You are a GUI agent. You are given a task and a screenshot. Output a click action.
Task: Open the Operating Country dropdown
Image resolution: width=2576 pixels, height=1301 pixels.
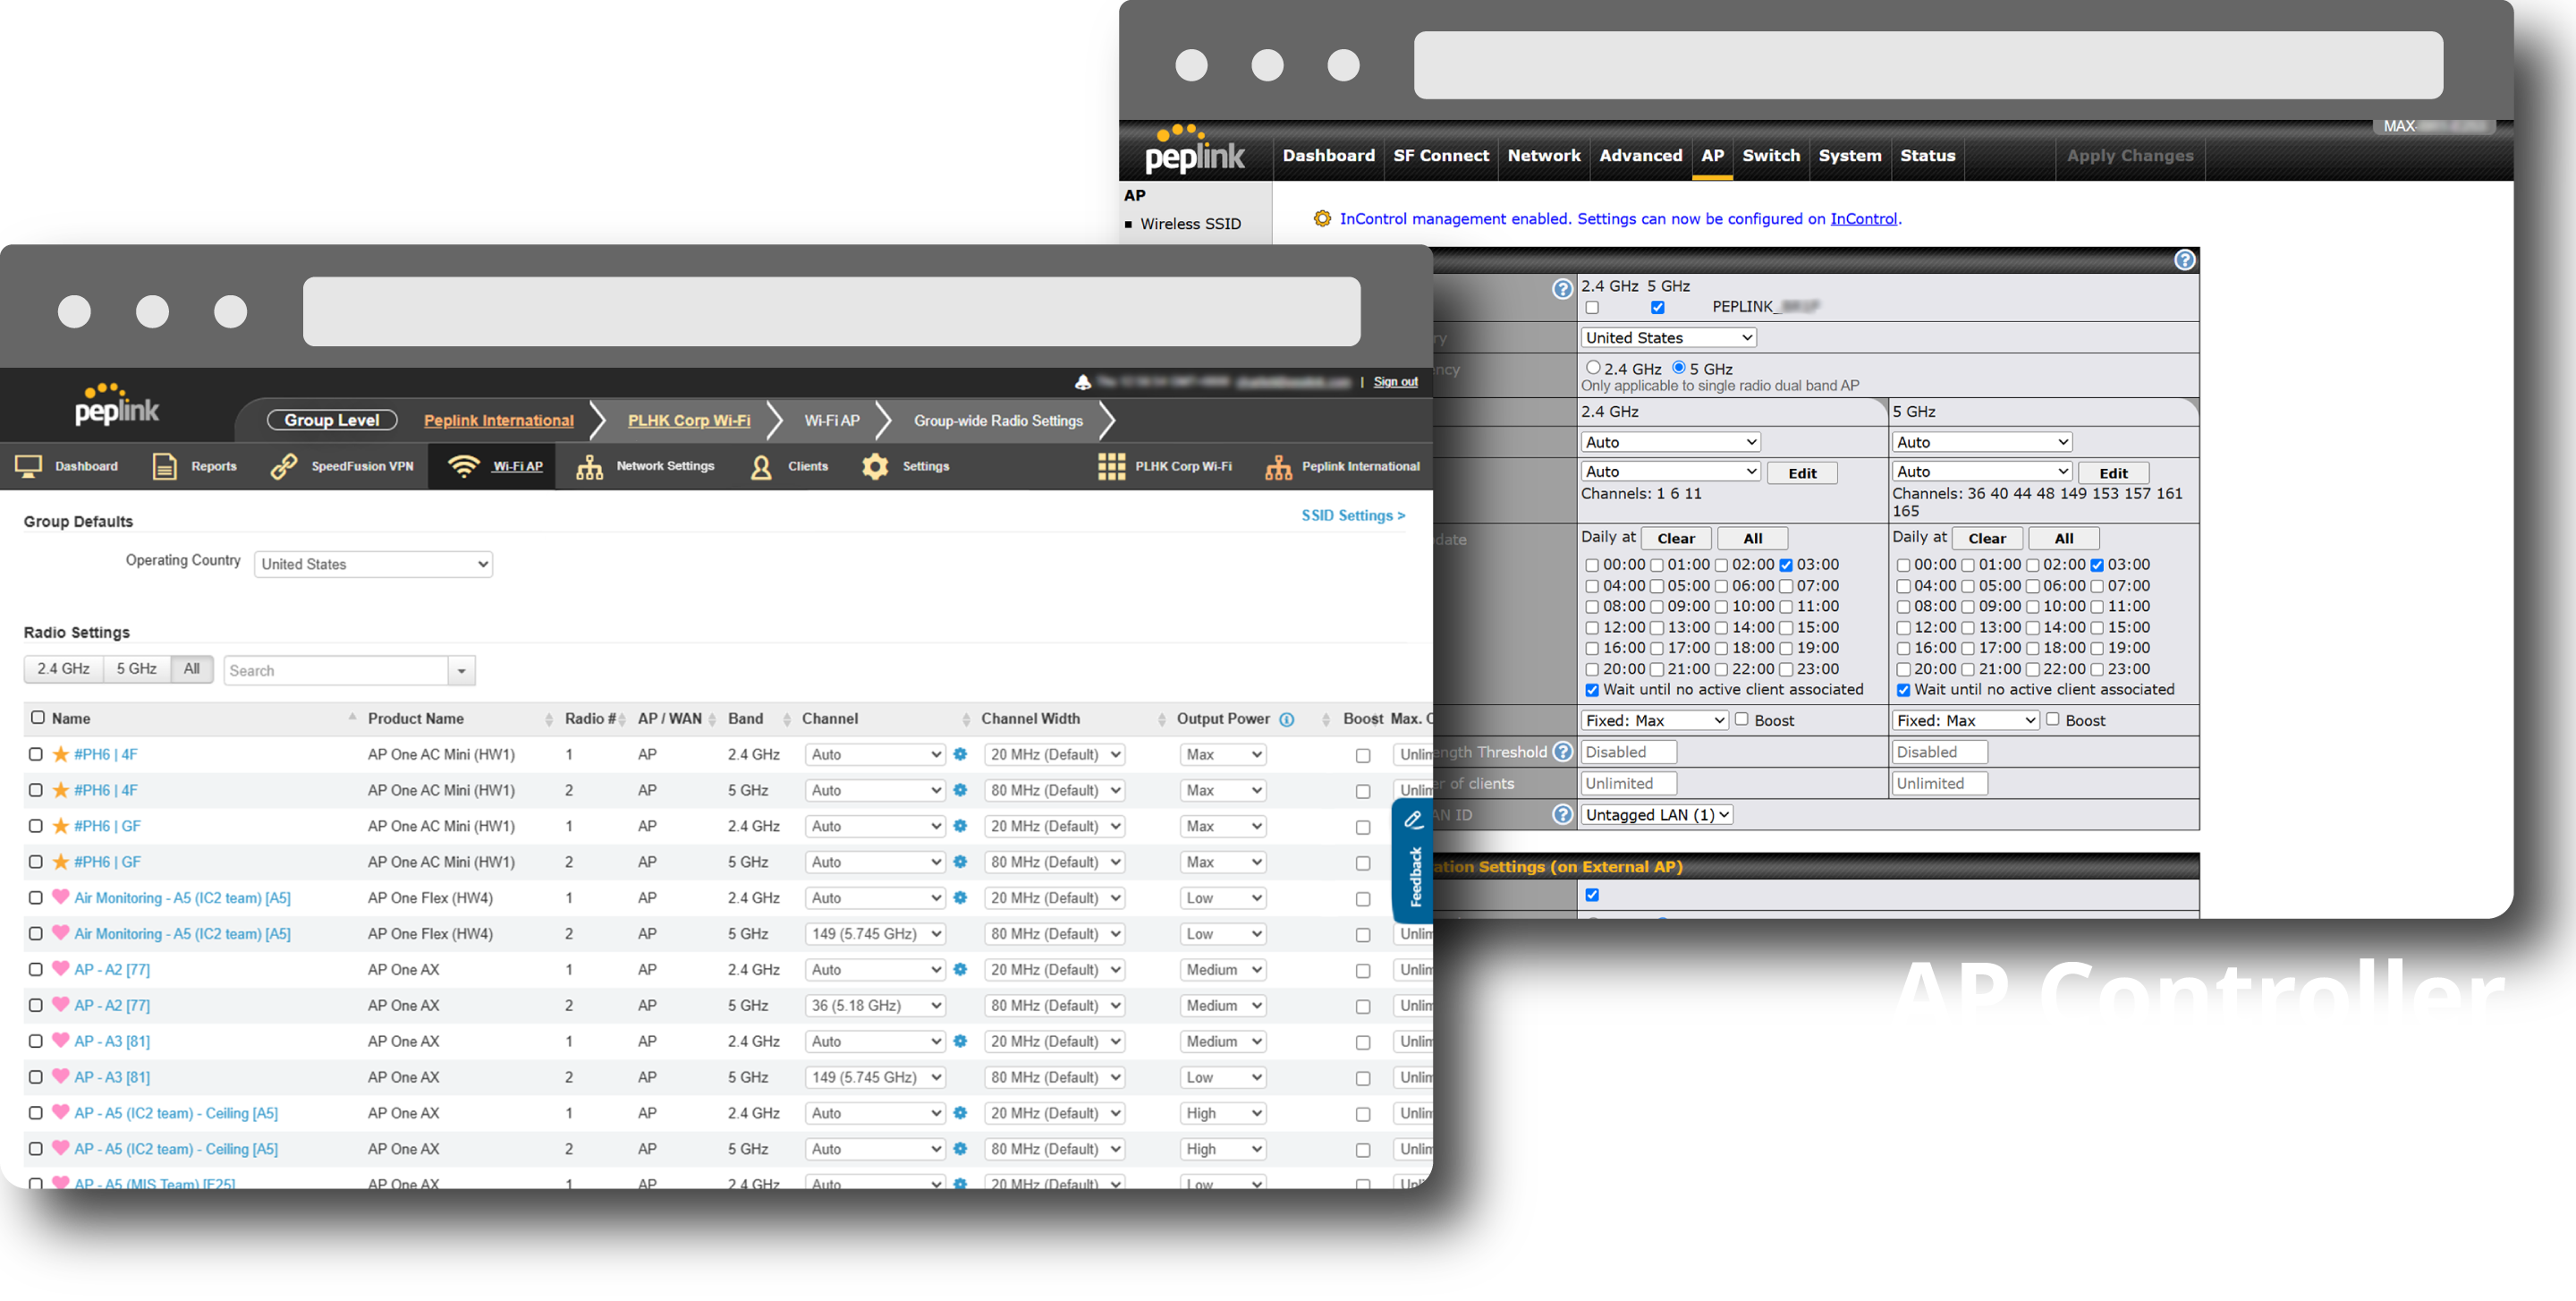[x=373, y=564]
